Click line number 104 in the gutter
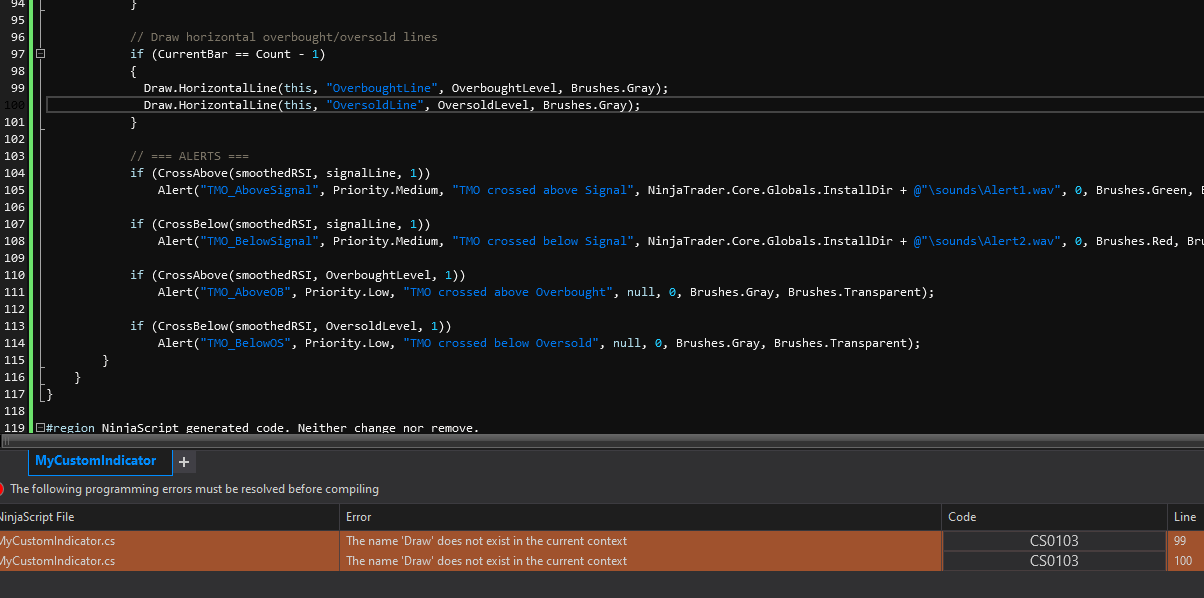The width and height of the screenshot is (1204, 598). coord(14,173)
